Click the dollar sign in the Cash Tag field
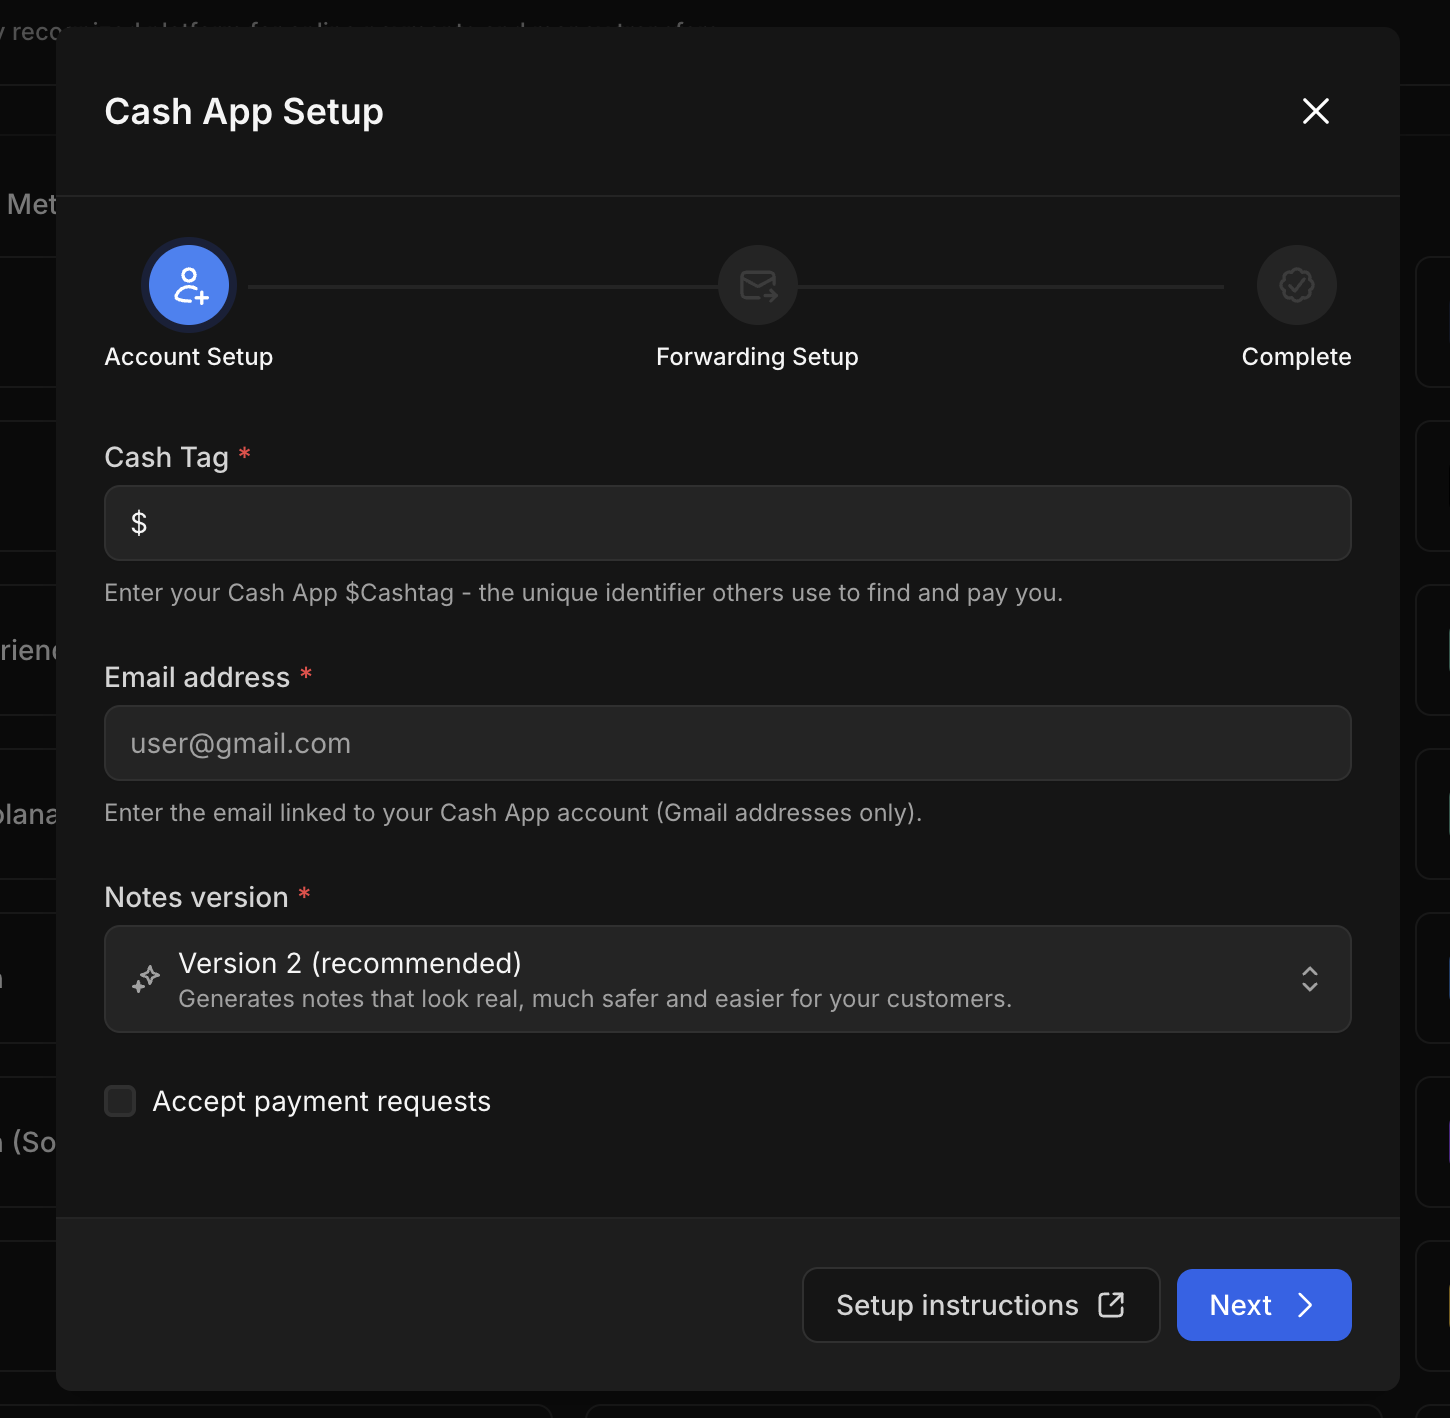 (x=139, y=522)
